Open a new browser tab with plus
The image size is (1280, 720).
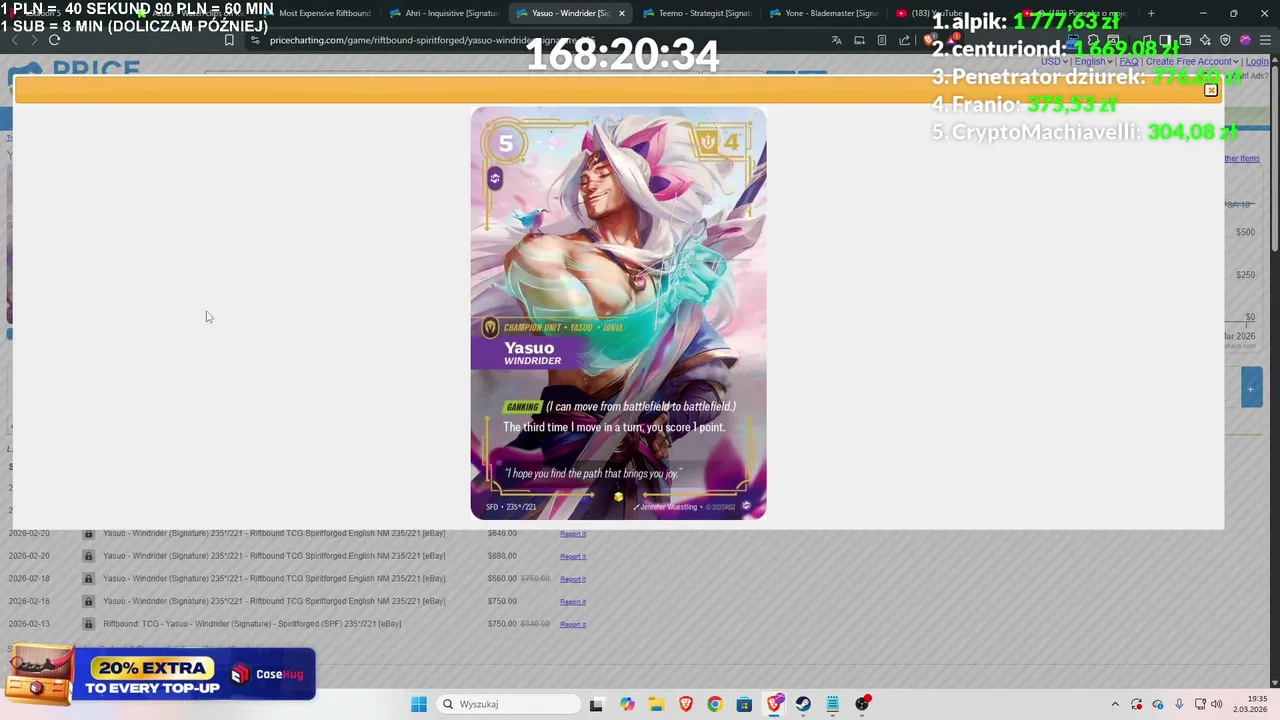pos(1151,13)
